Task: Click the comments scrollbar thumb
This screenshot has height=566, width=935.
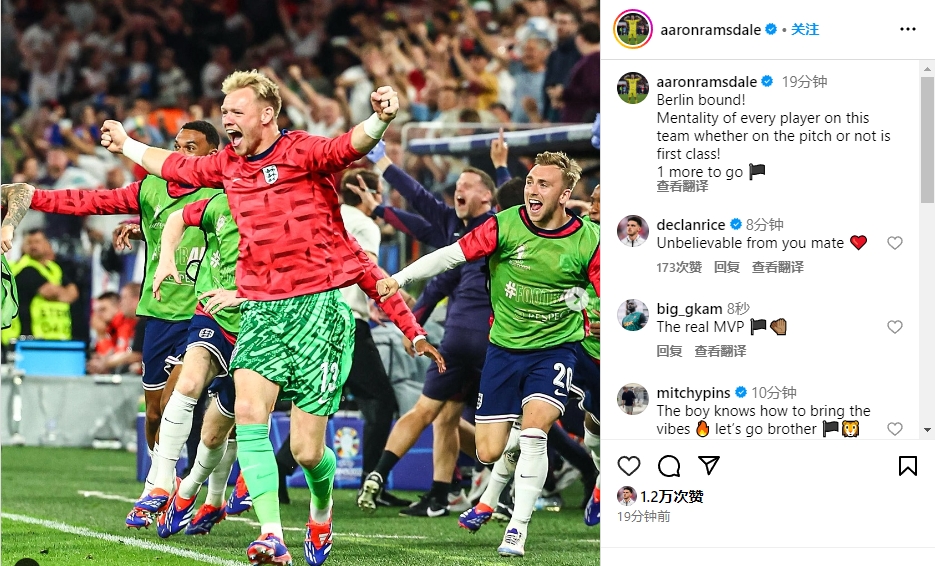Action: tap(927, 140)
